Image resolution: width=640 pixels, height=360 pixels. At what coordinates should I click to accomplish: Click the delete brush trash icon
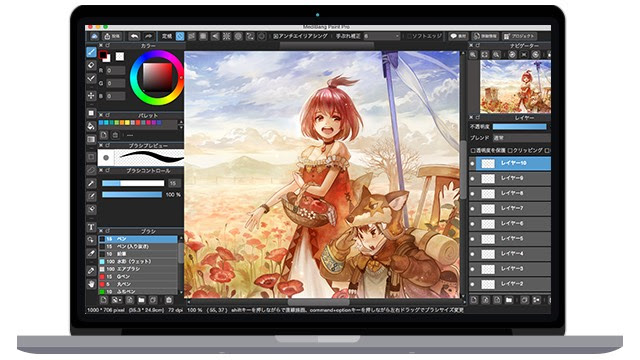(x=169, y=300)
